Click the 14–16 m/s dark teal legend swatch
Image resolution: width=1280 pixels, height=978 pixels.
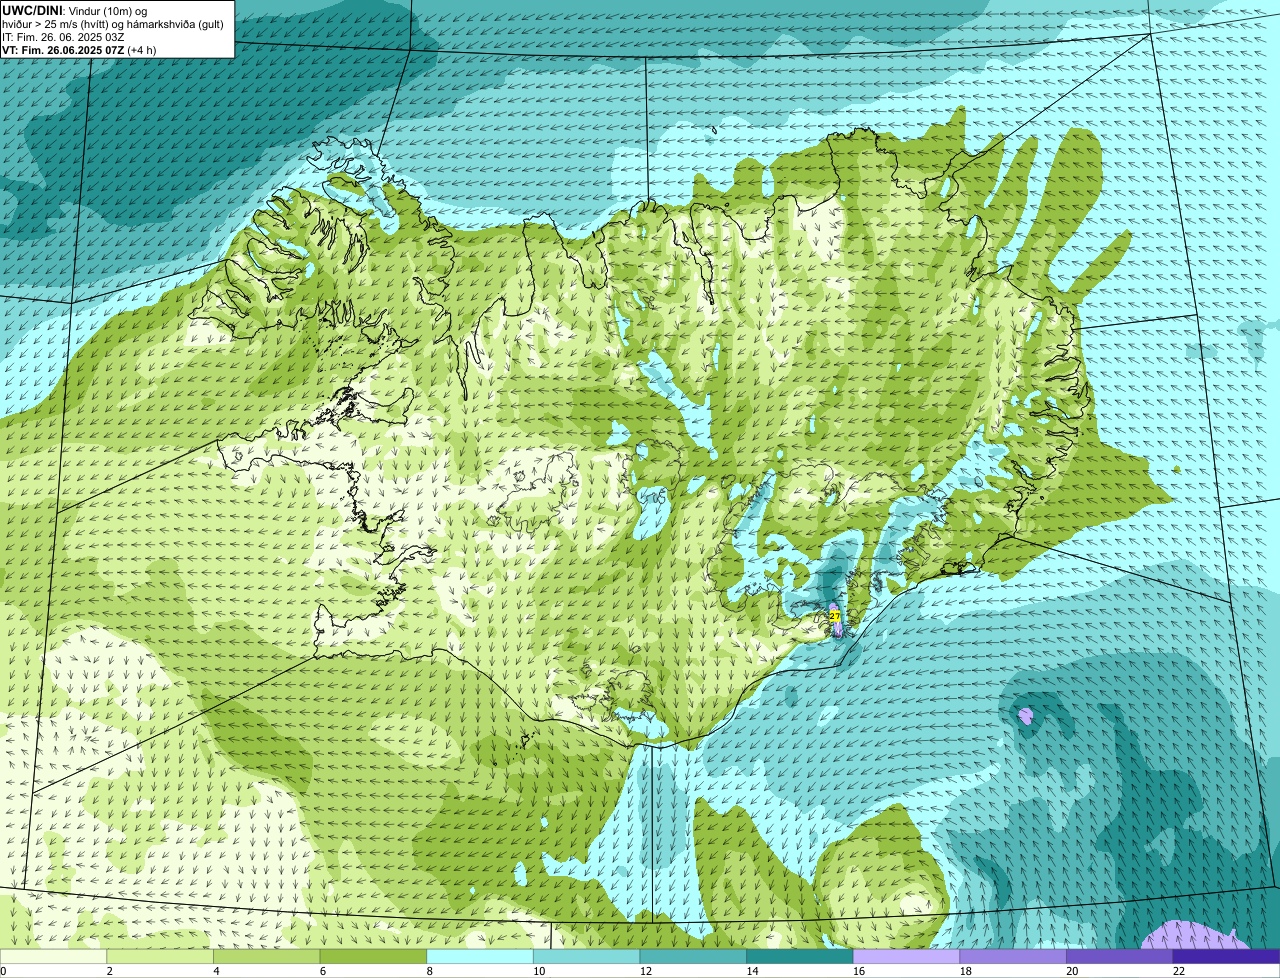click(800, 956)
